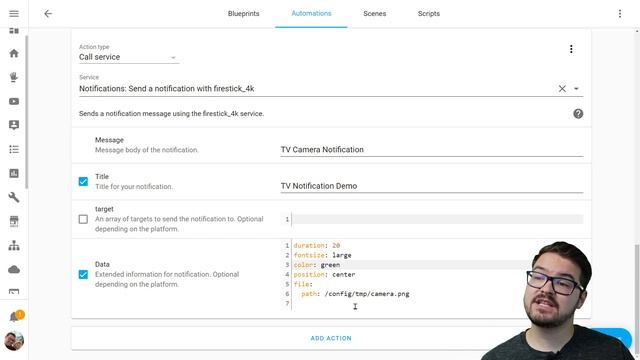Image resolution: width=640 pixels, height=360 pixels.
Task: Open the user profile avatar
Action: [x=14, y=341]
